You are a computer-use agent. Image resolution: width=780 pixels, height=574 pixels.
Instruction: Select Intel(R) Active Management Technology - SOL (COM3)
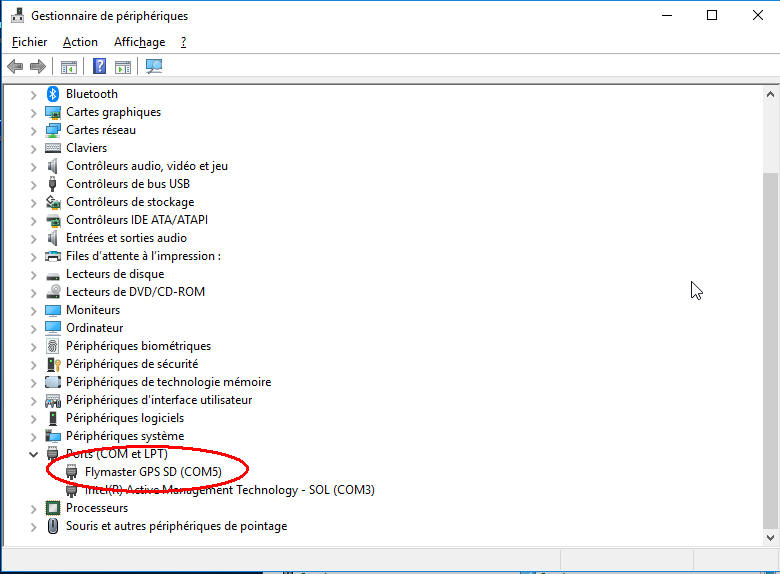[230, 490]
